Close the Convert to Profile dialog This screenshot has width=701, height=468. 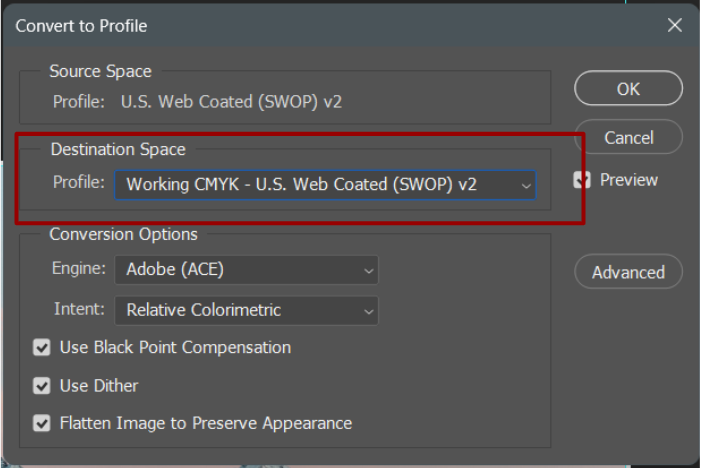coord(675,25)
